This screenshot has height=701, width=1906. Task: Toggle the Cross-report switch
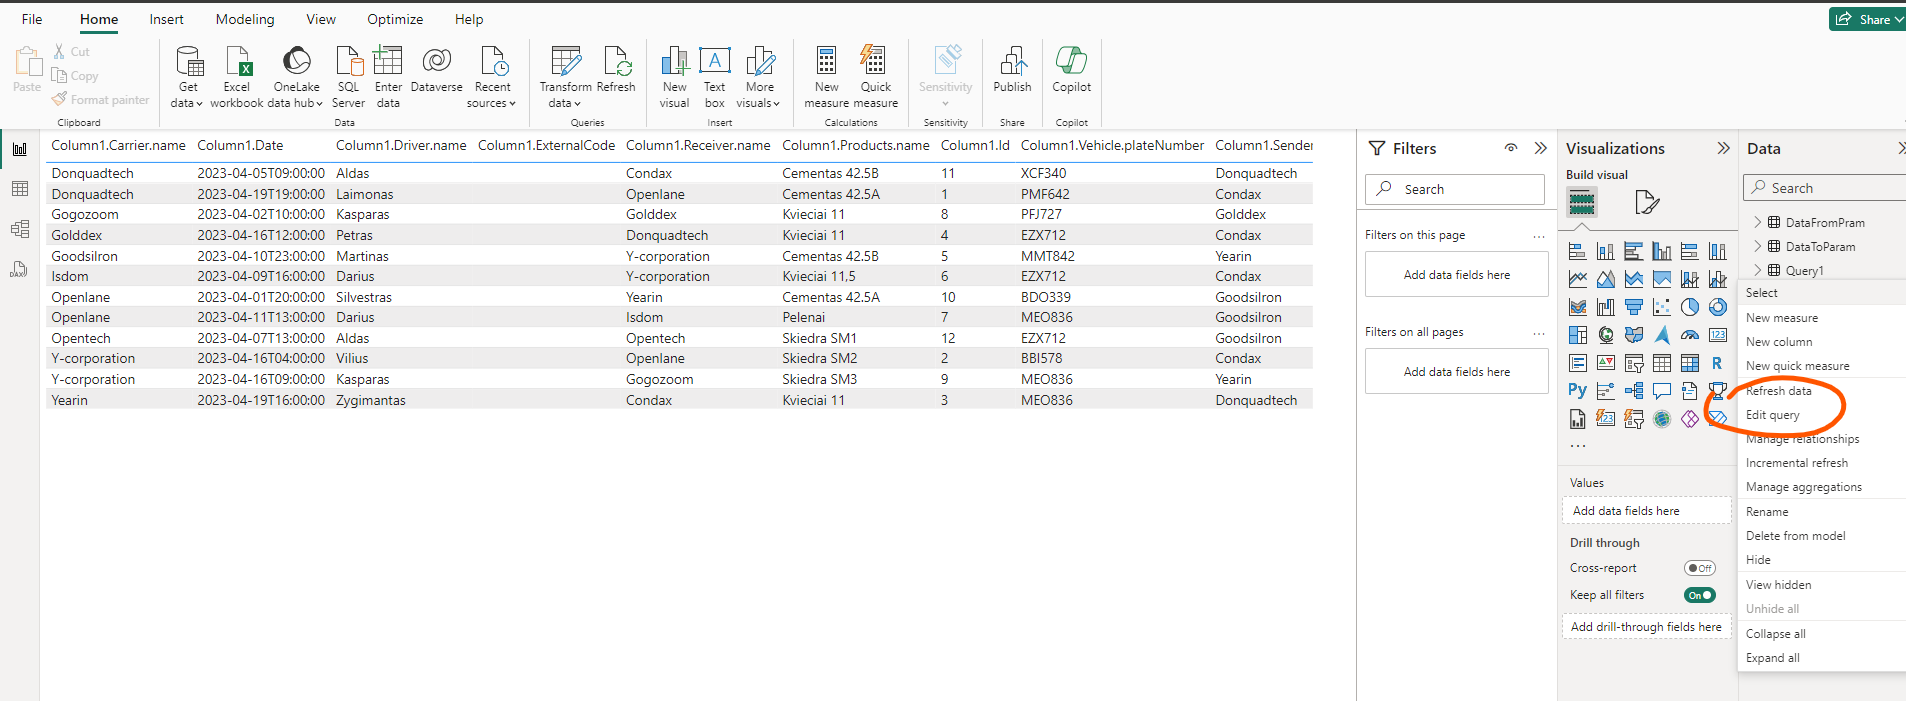click(1699, 568)
